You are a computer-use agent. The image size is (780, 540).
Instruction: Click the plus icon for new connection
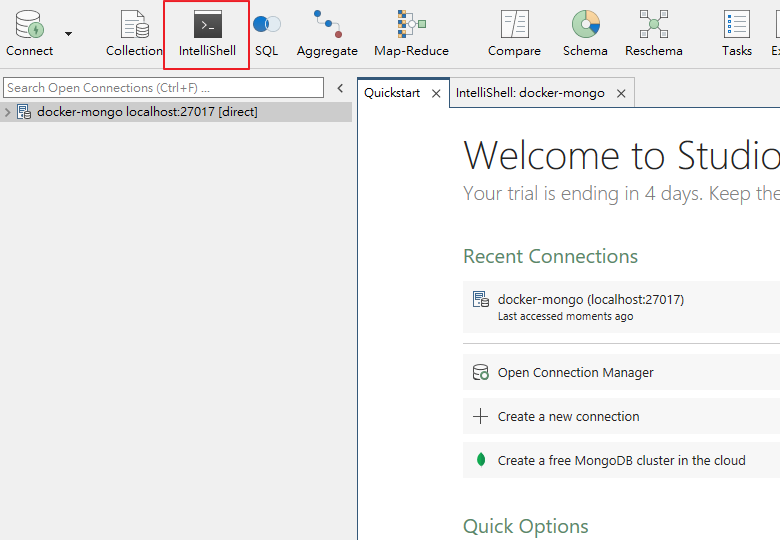pyautogui.click(x=481, y=416)
